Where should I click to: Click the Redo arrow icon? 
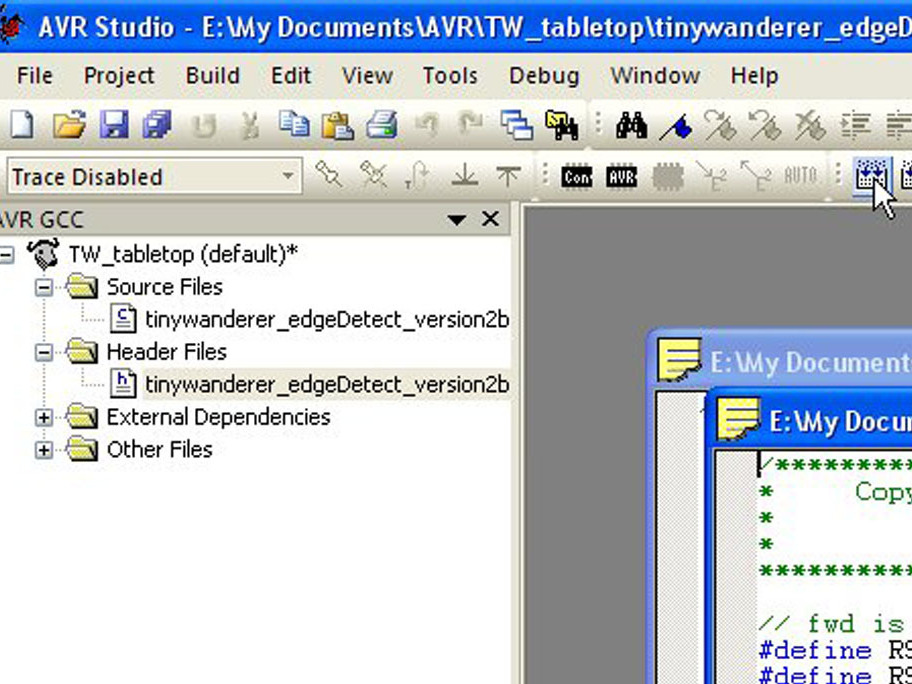tap(471, 124)
